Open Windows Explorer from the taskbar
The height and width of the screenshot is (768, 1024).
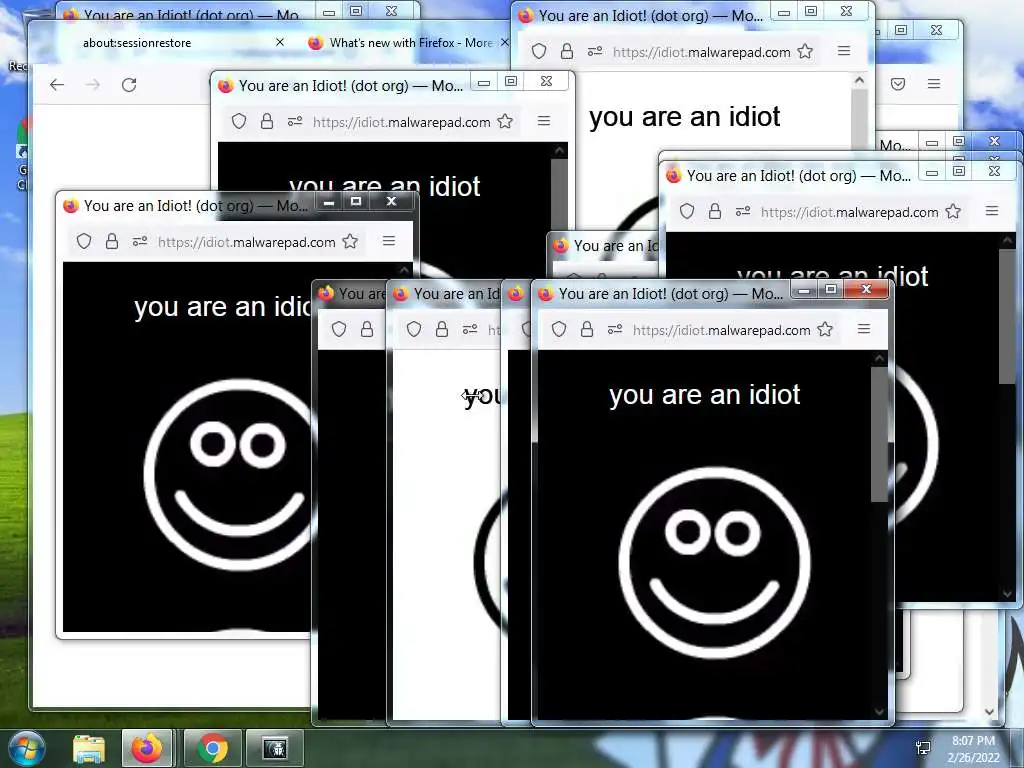(x=89, y=749)
